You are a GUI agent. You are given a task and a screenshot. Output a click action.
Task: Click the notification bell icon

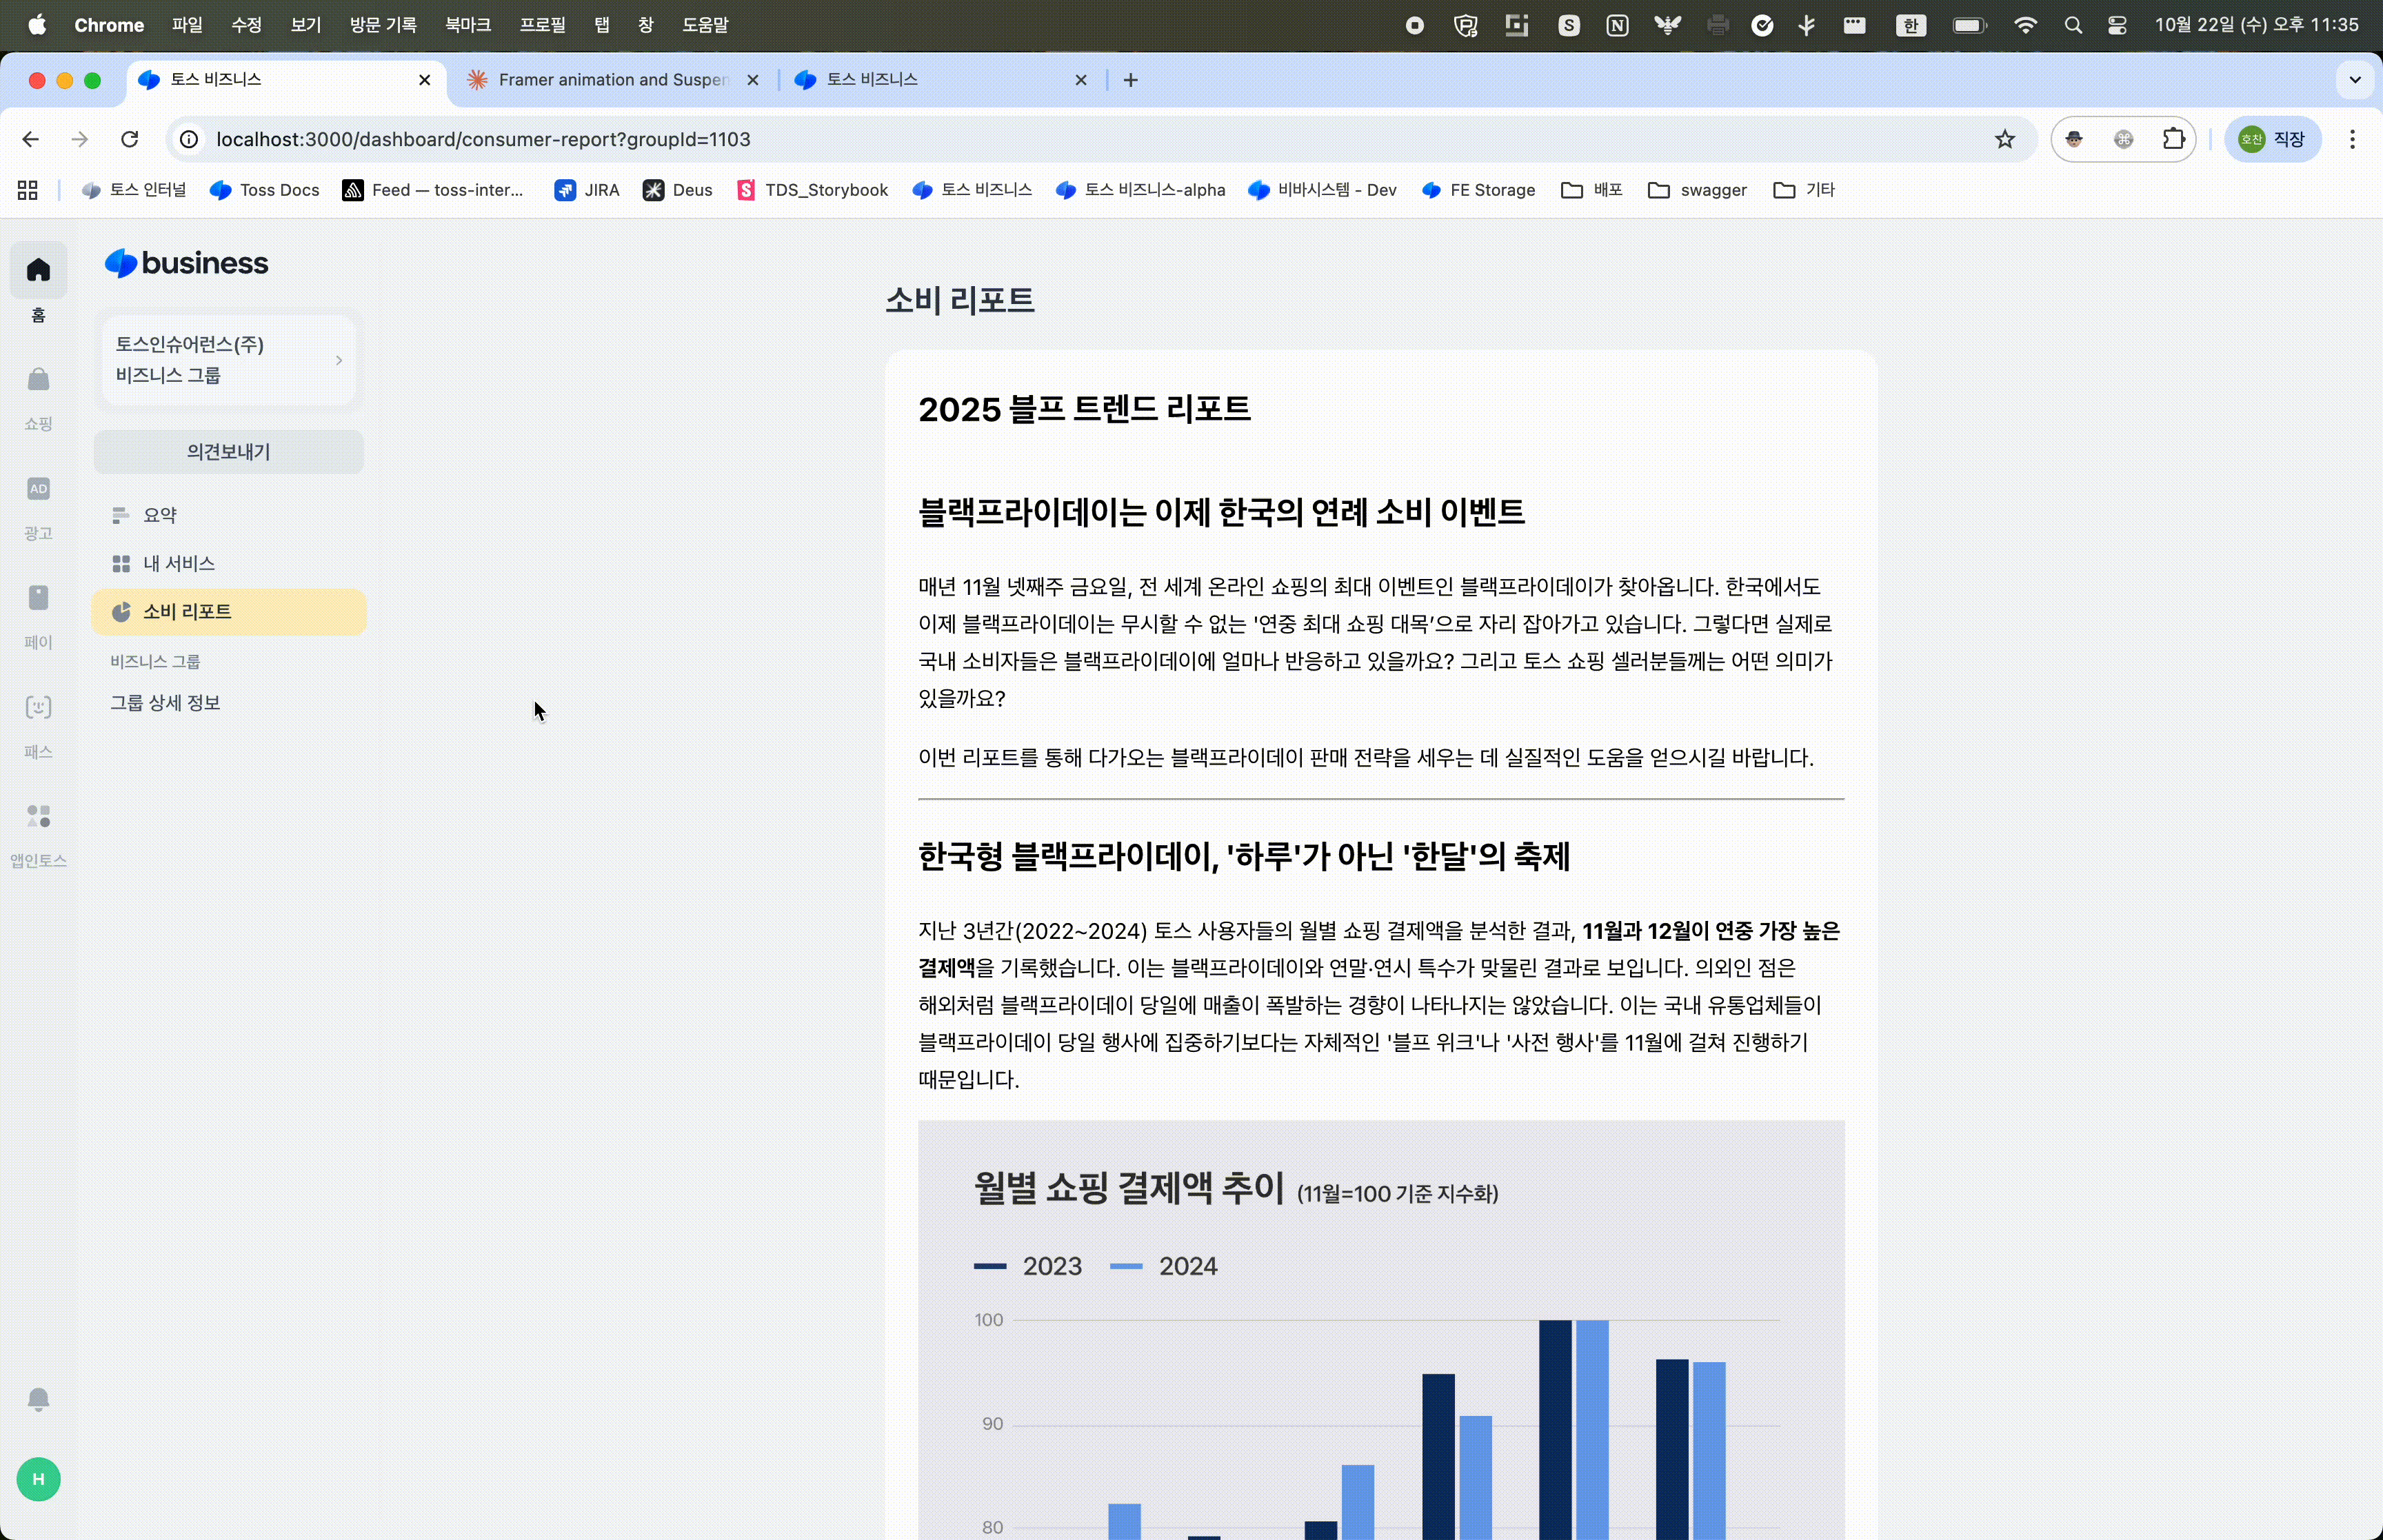[x=38, y=1399]
